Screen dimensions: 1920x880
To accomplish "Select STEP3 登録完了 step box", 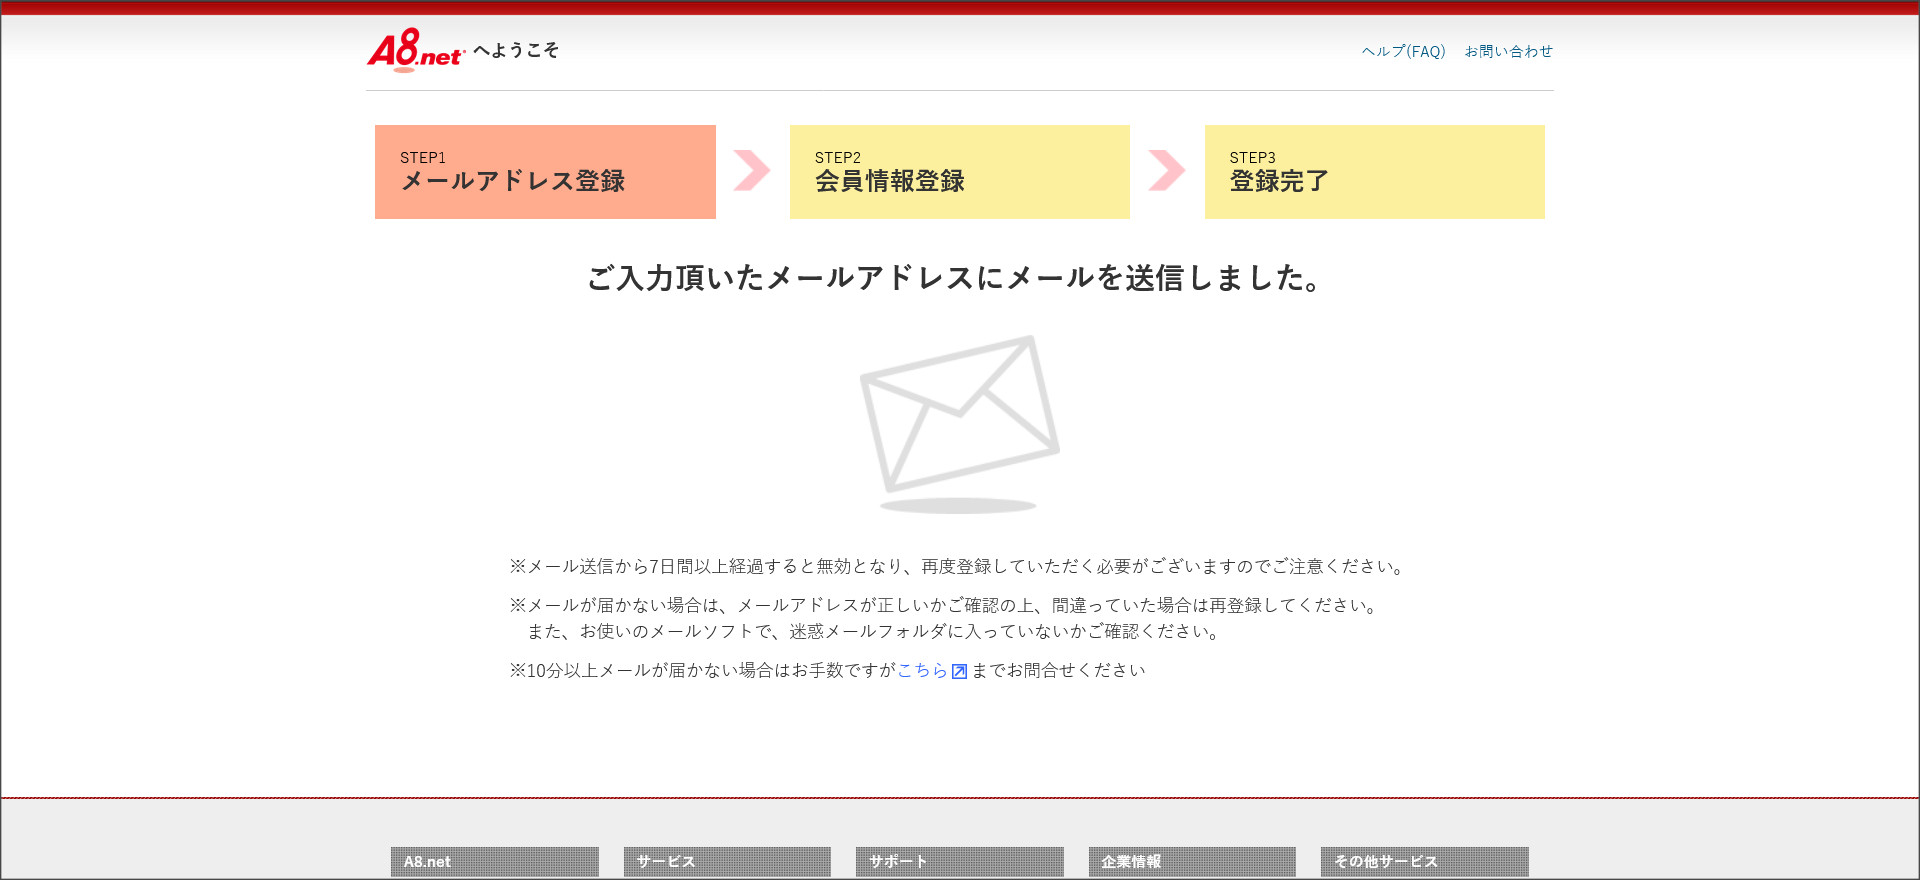I will coord(1375,172).
